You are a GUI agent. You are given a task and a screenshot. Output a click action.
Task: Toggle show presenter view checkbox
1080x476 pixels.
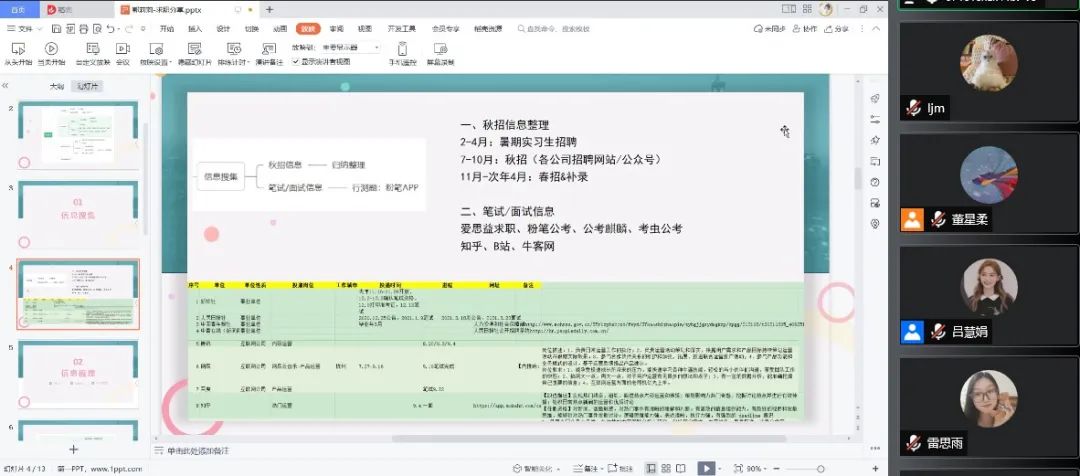click(x=297, y=61)
